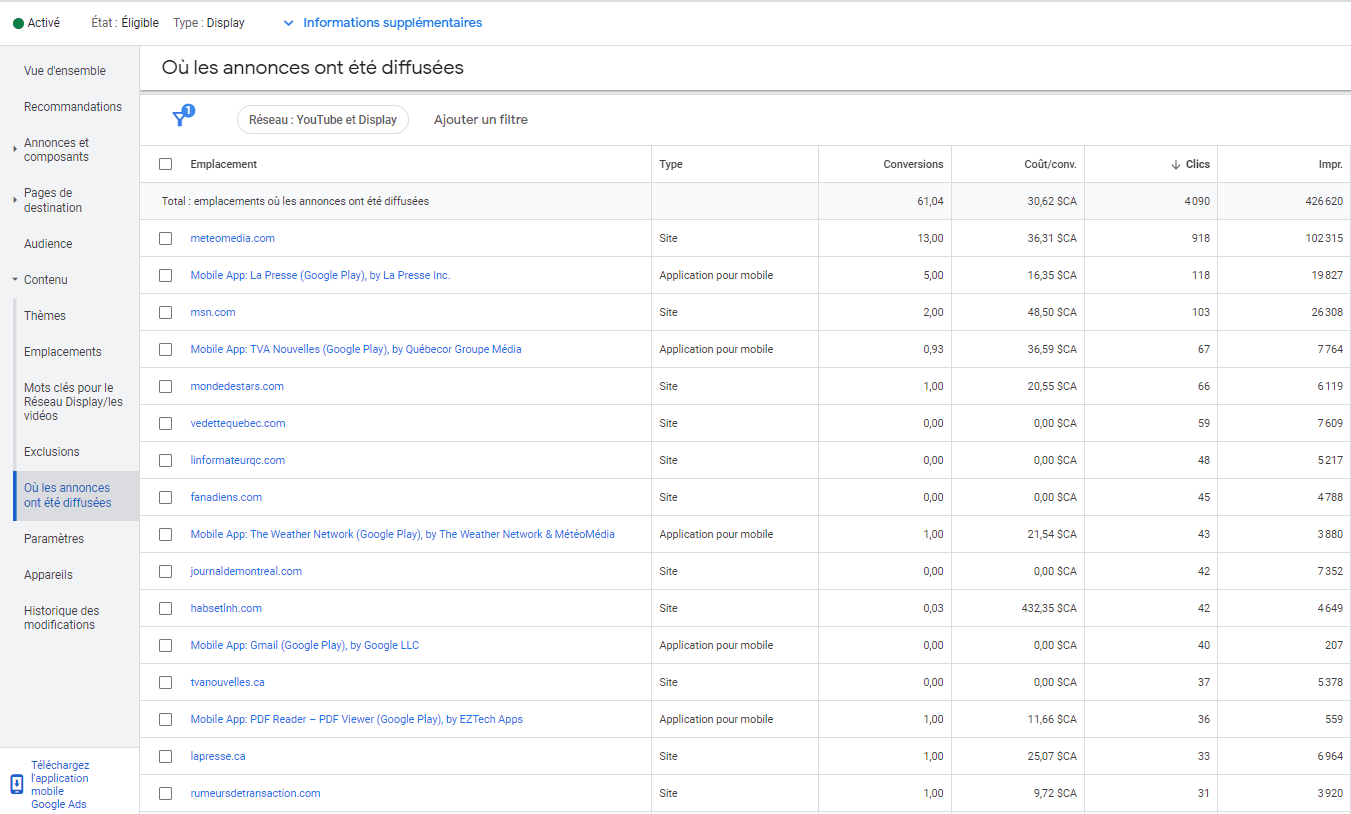Select Thèmes under Contenu
The width and height of the screenshot is (1351, 814).
click(45, 316)
